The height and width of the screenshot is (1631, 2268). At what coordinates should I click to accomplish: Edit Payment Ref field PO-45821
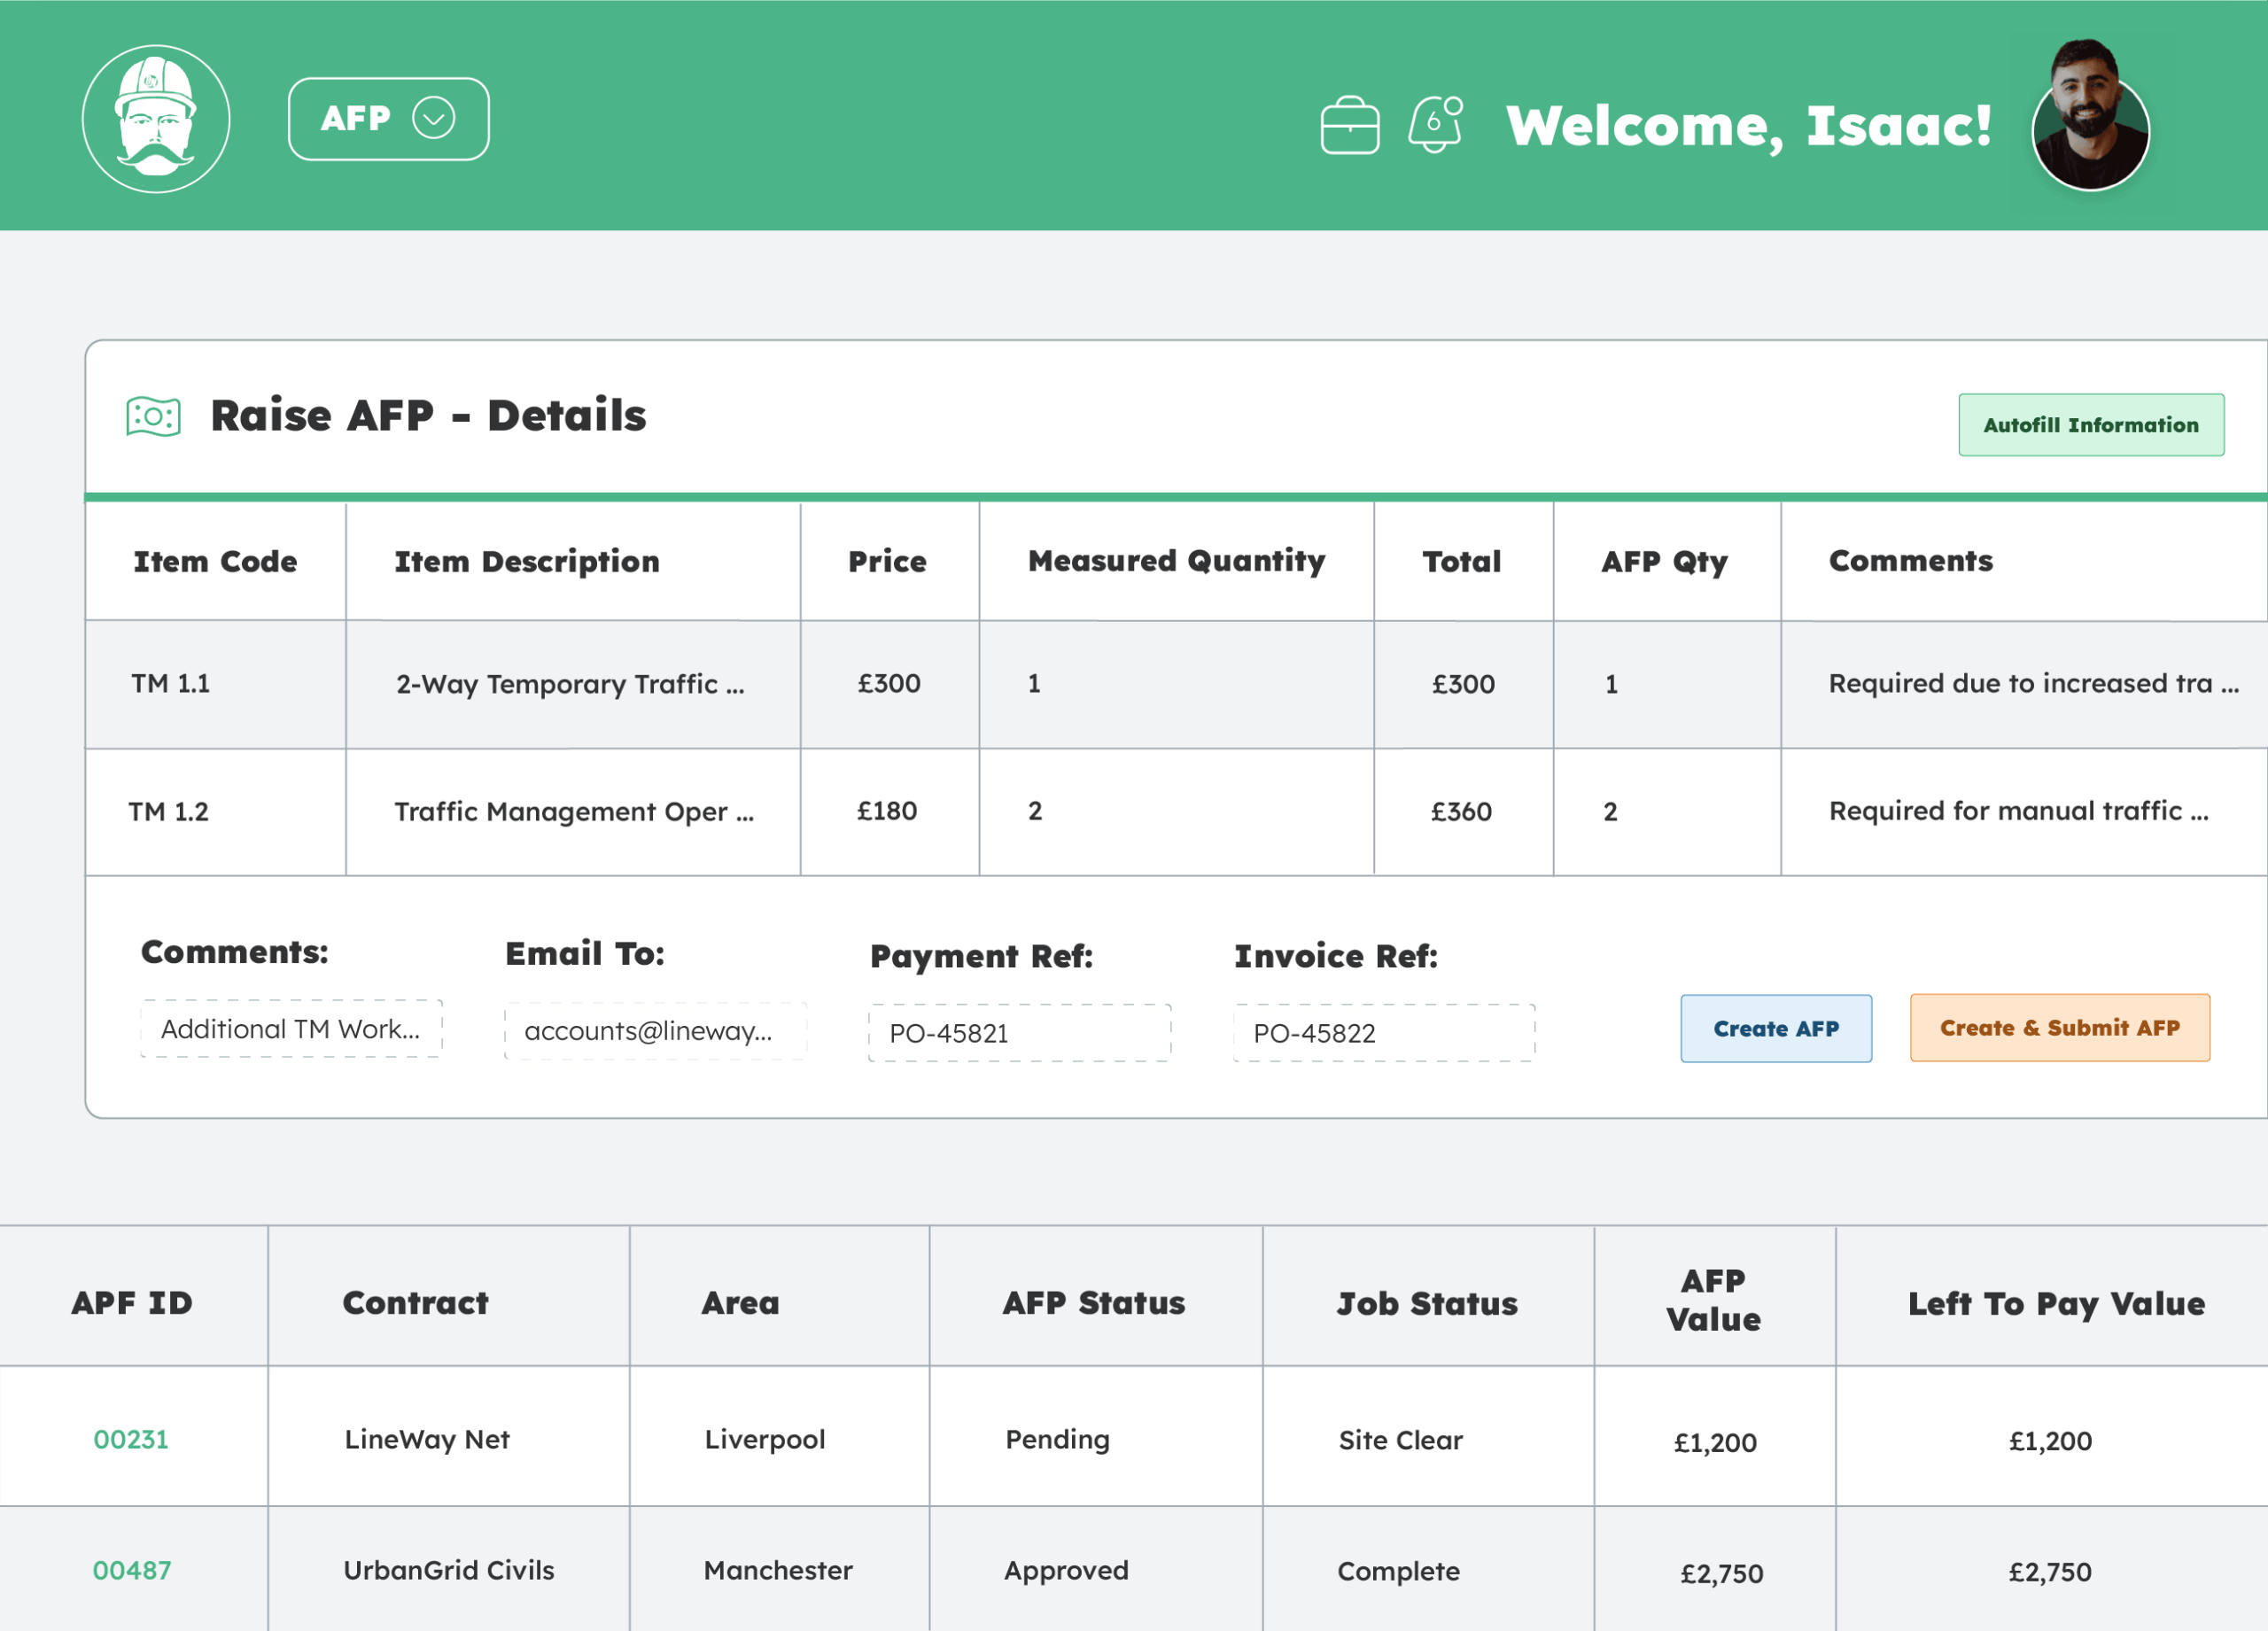click(1020, 1033)
